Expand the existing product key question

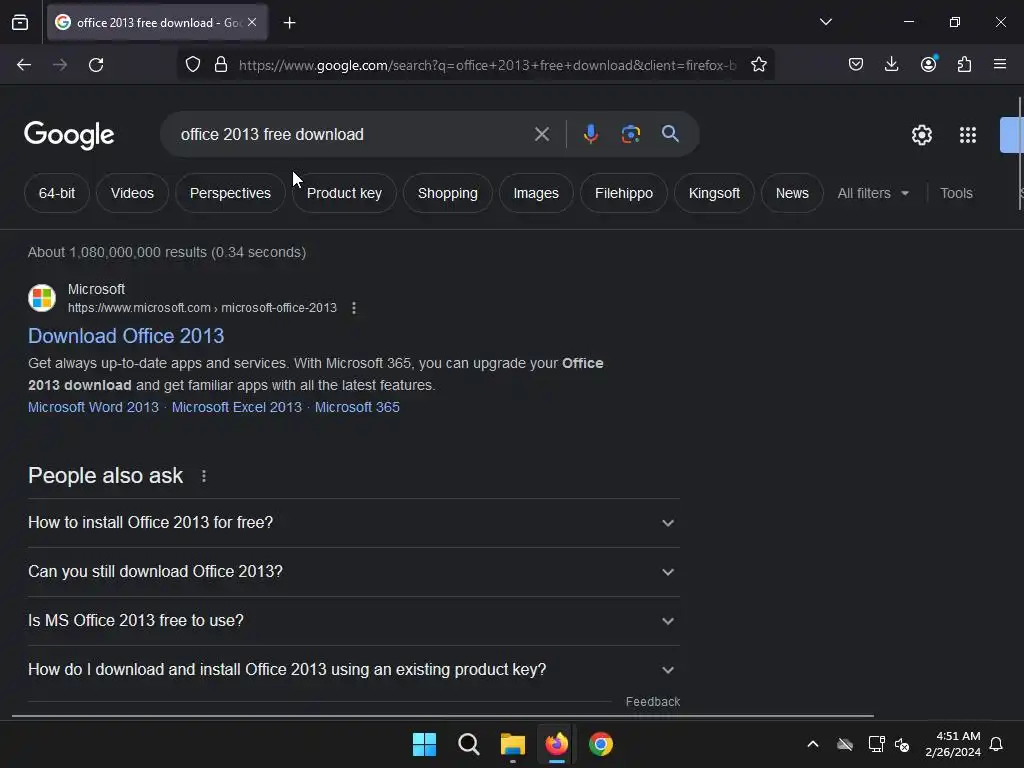[x=353, y=670]
